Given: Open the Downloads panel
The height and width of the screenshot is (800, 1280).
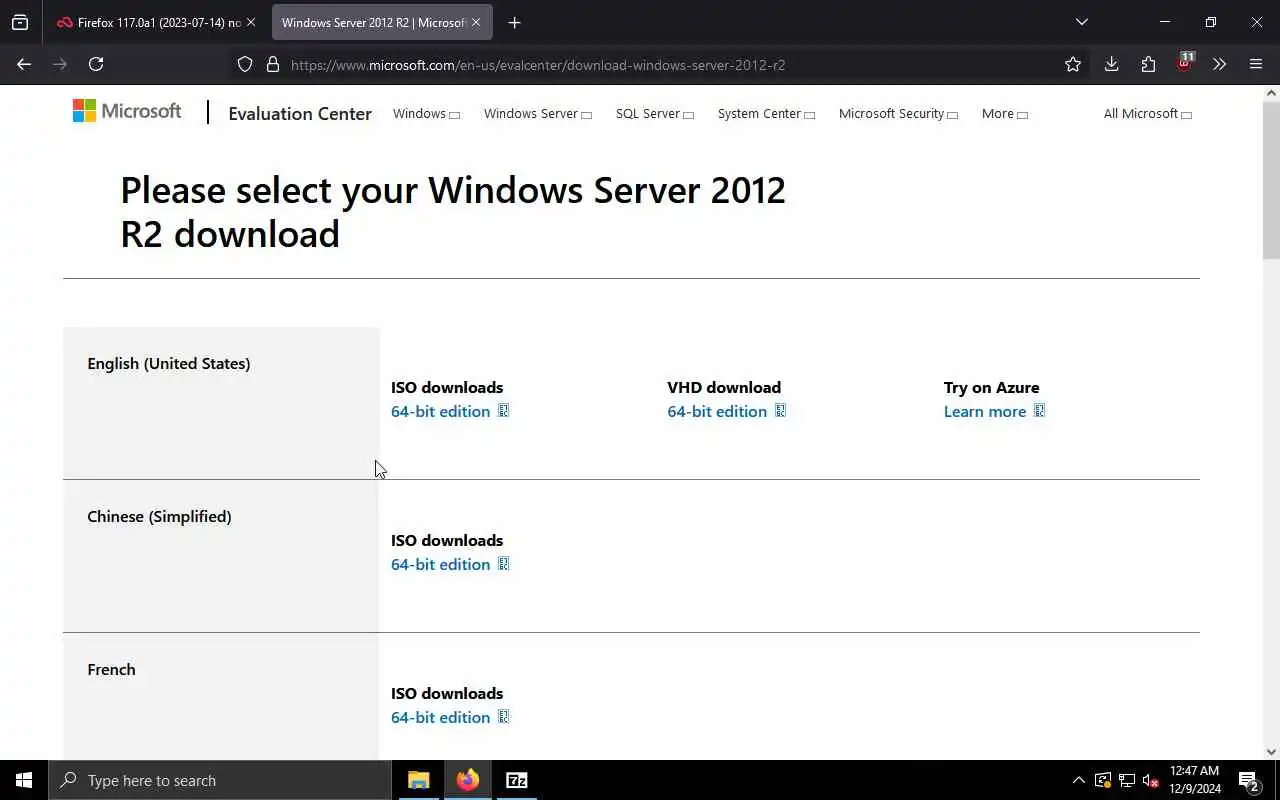Looking at the screenshot, I should [1111, 64].
